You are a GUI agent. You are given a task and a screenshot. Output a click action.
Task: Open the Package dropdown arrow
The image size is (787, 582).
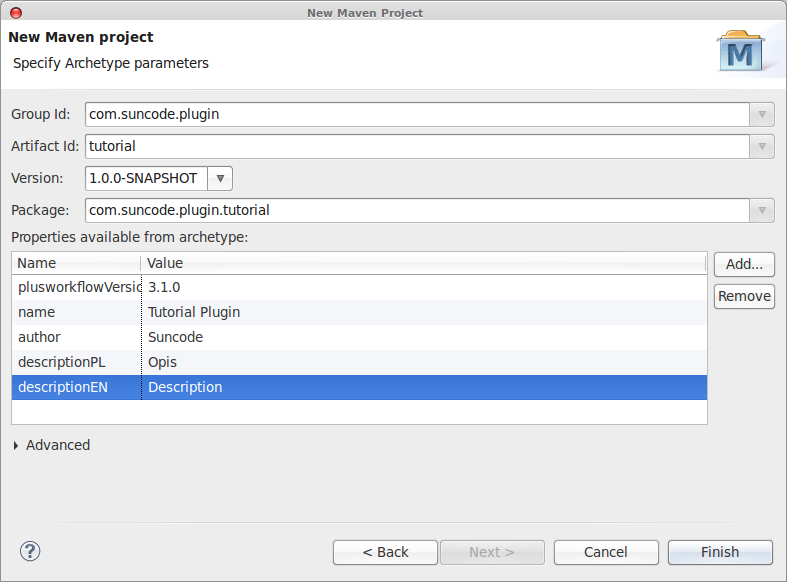pyautogui.click(x=762, y=210)
